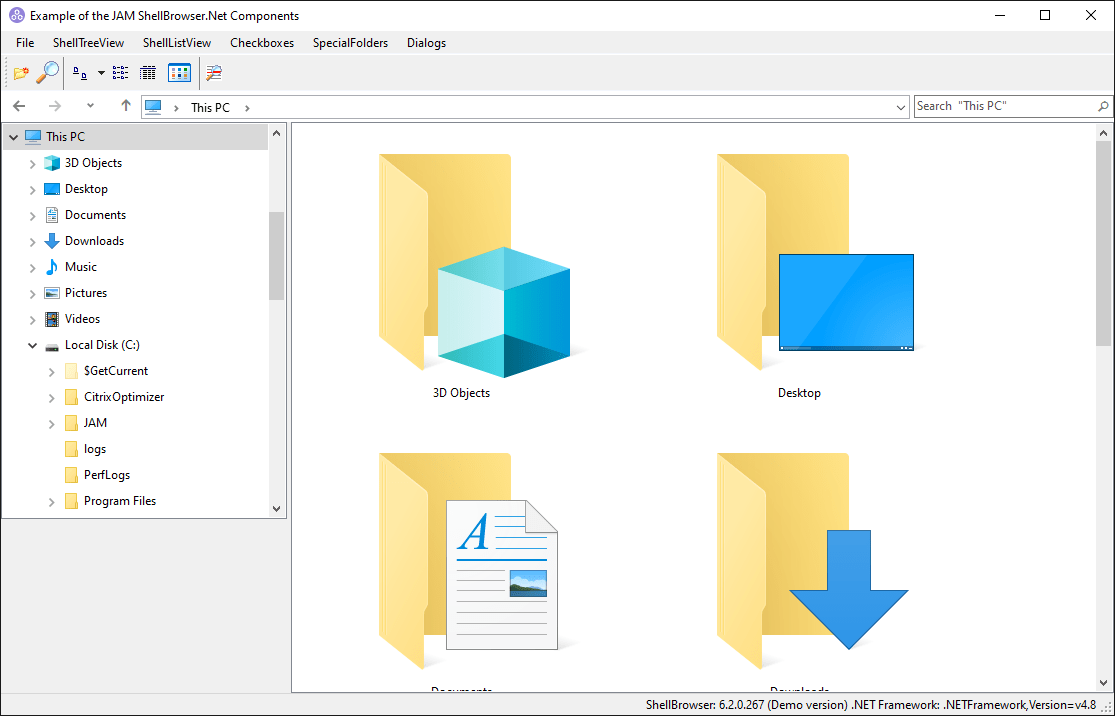Click the new folder toolbar icon
Viewport: 1115px width, 716px height.
click(21, 73)
